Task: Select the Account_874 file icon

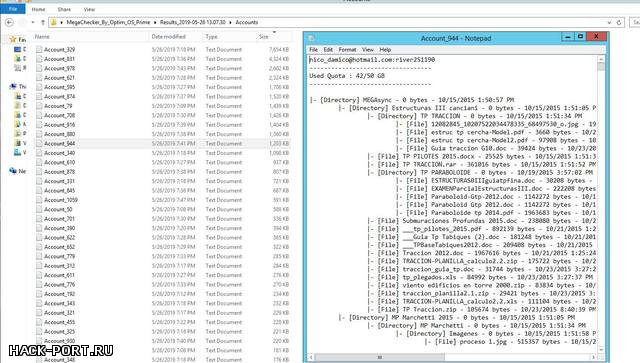Action: [39, 96]
